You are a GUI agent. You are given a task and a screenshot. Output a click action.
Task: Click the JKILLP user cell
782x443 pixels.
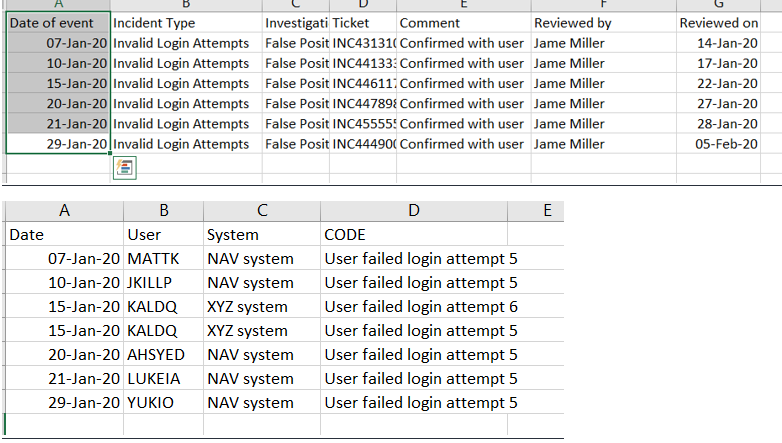coord(164,282)
